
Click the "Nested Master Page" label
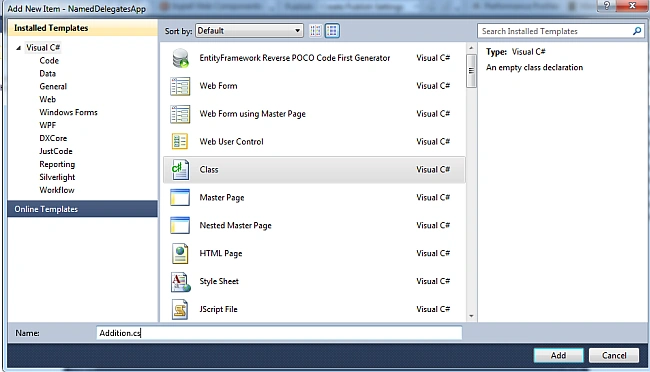235,225
